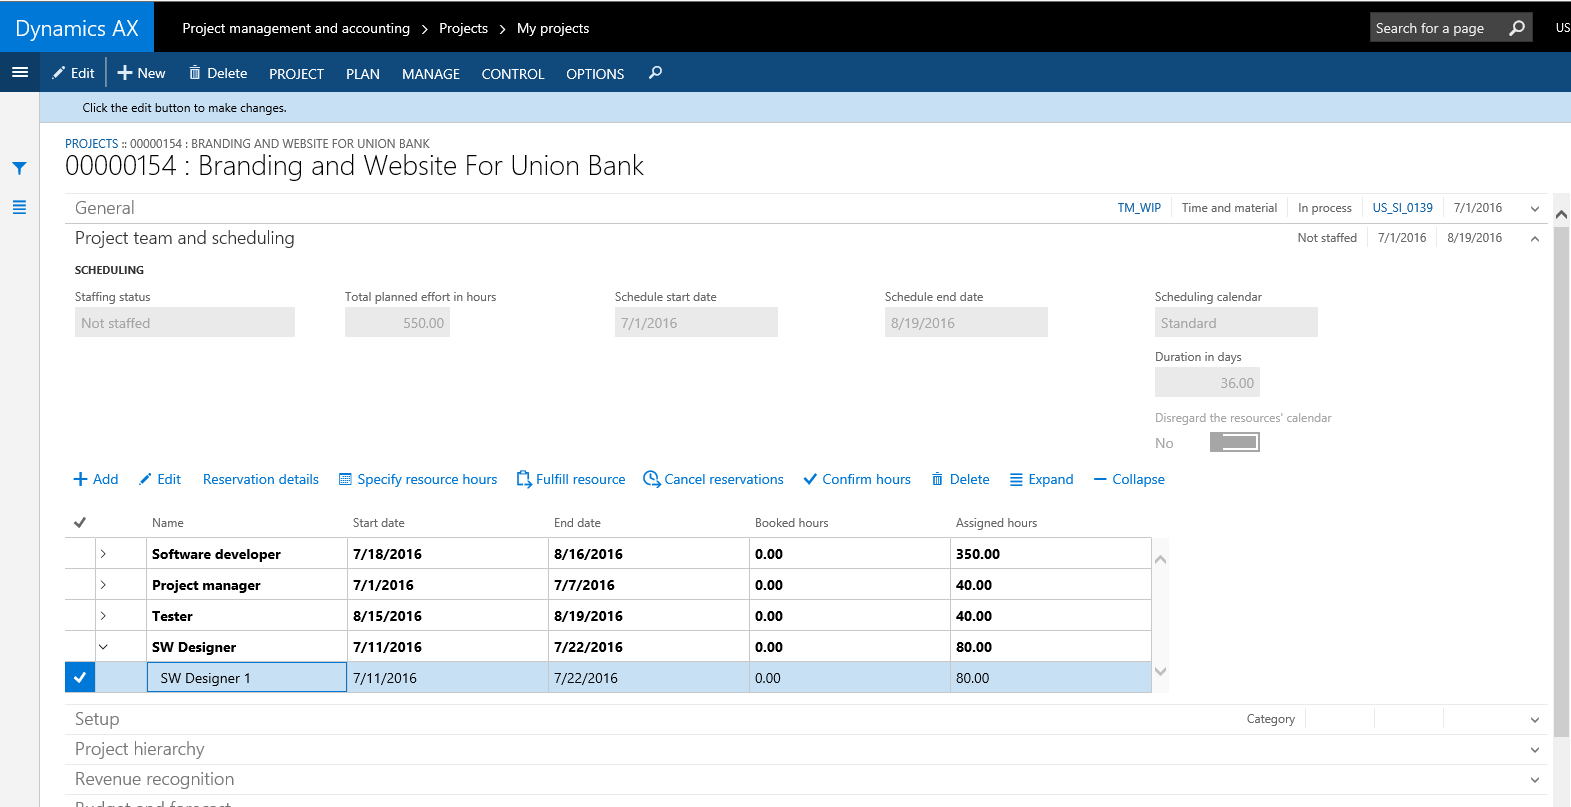The width and height of the screenshot is (1571, 807).
Task: Click the SW Designer 1 name cell
Action: click(247, 677)
